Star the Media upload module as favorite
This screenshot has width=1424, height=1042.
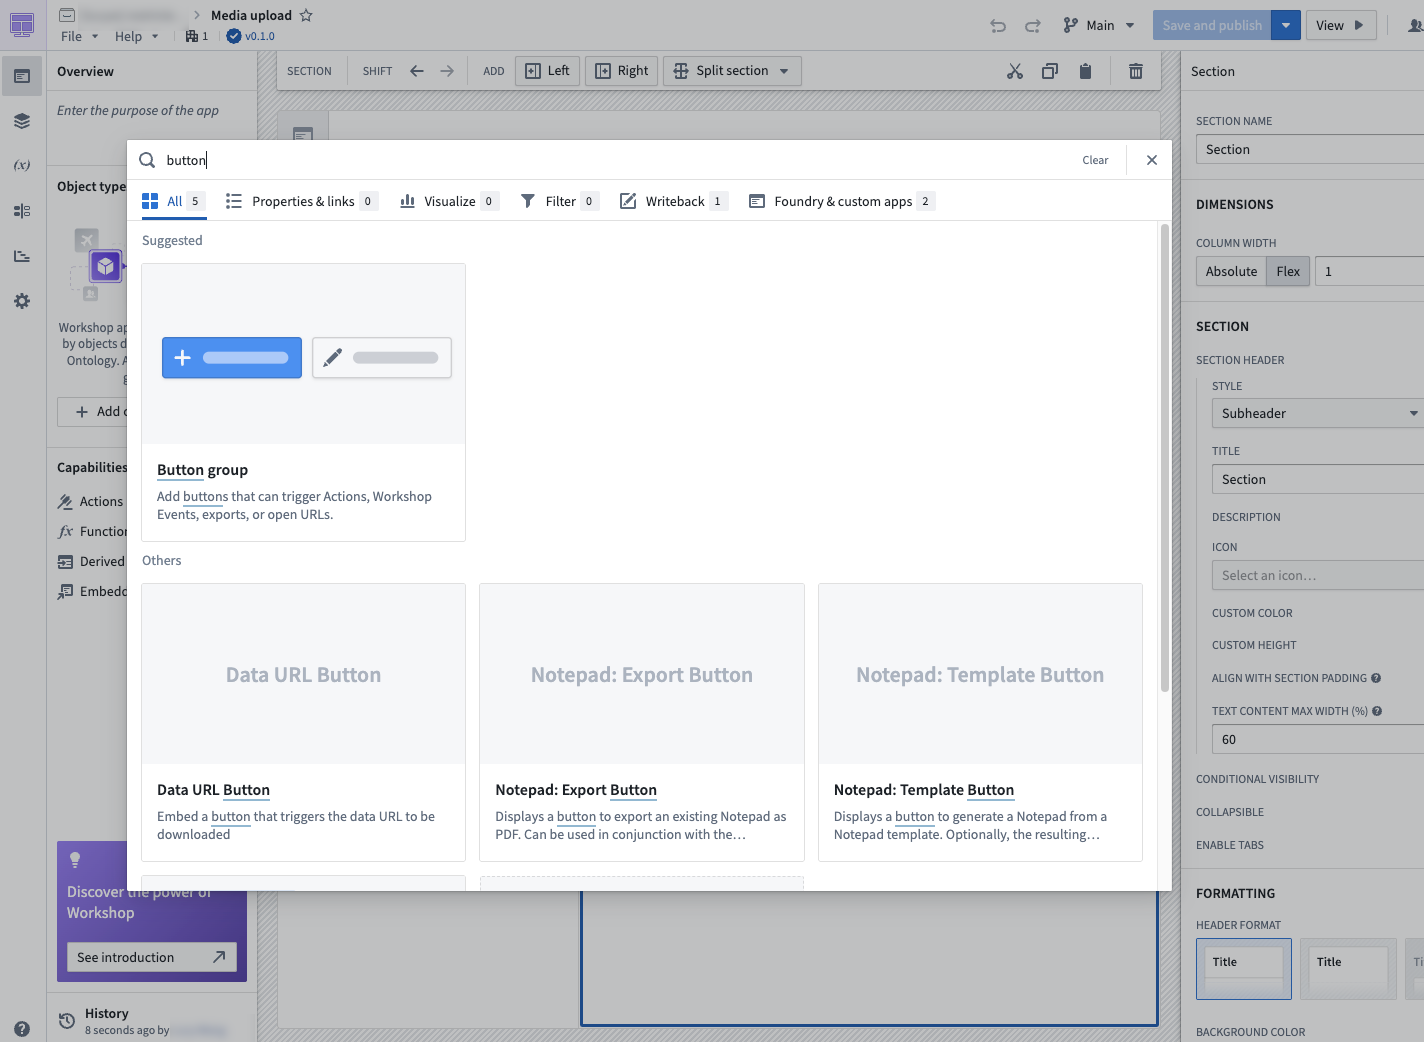[307, 15]
